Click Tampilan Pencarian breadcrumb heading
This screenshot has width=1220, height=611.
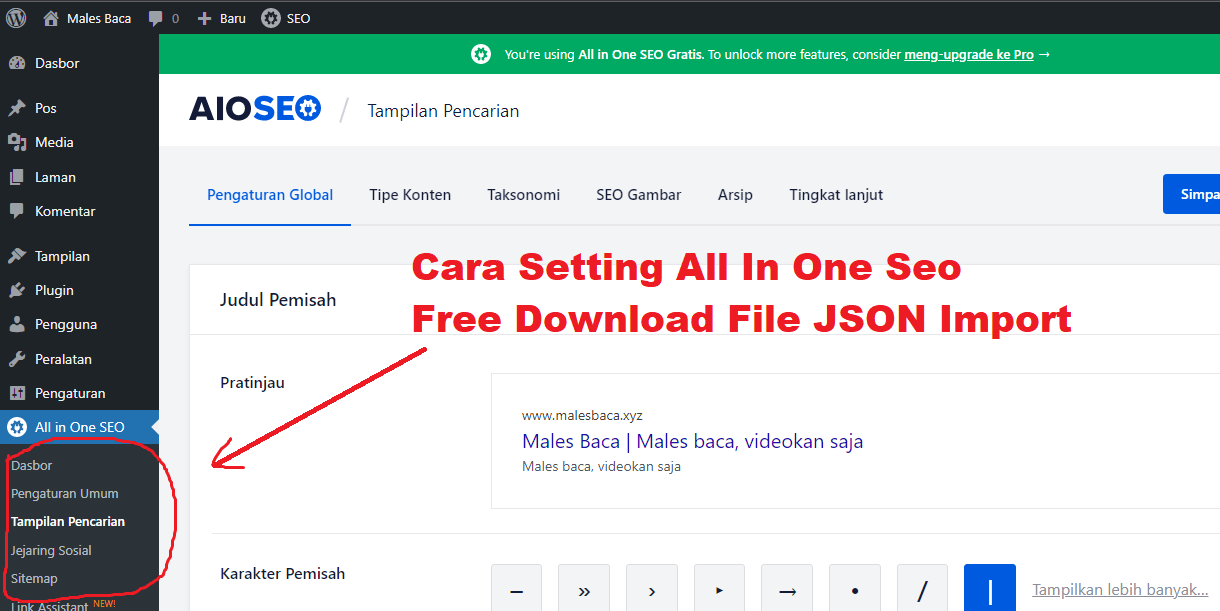click(x=443, y=111)
